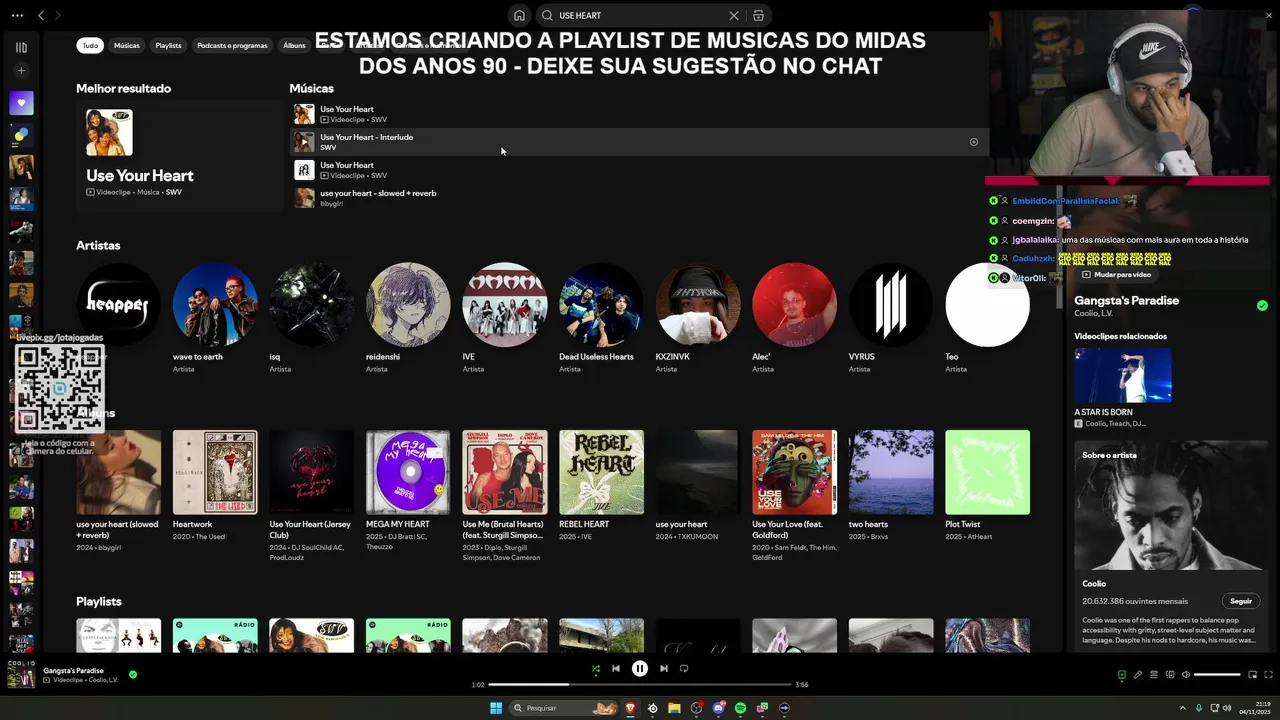Select the Músicas filter chip
This screenshot has height=720, width=1280.
pyautogui.click(x=127, y=45)
